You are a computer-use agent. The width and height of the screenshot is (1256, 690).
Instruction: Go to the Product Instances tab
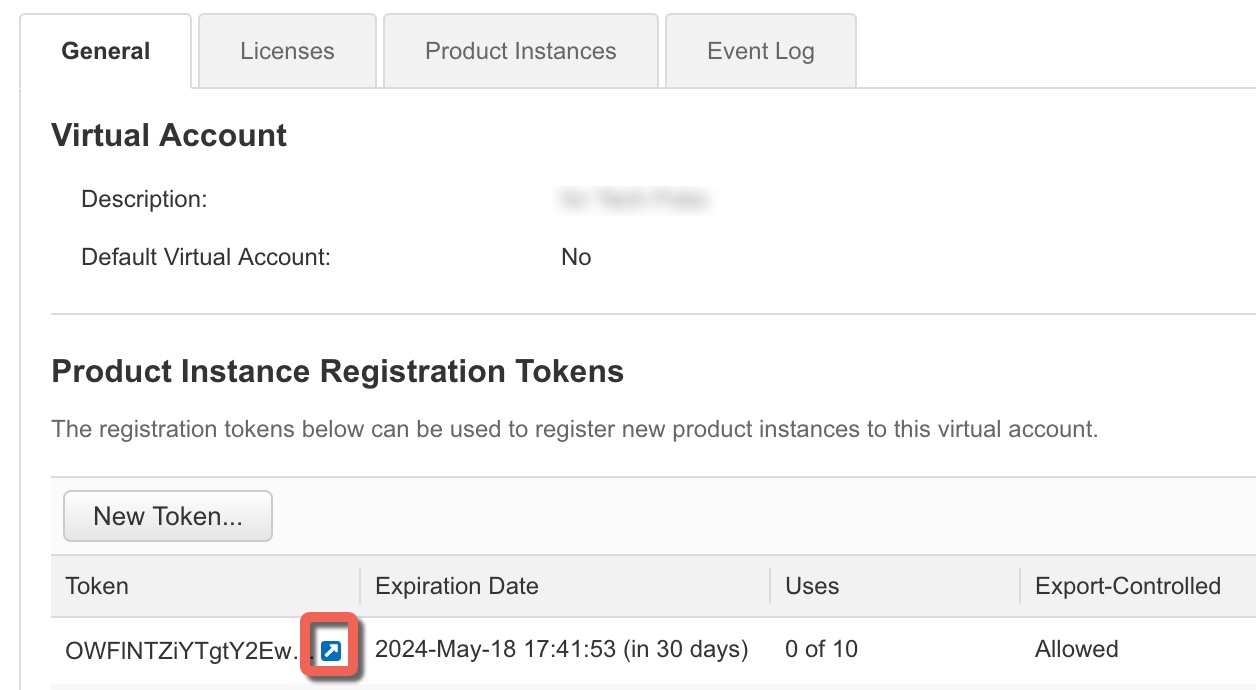coord(520,51)
